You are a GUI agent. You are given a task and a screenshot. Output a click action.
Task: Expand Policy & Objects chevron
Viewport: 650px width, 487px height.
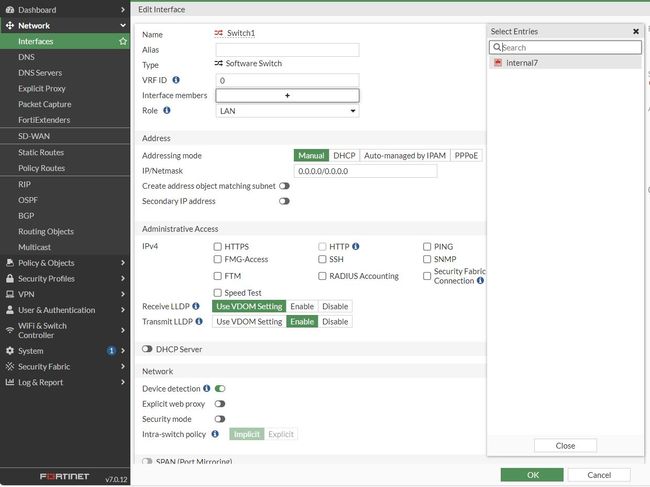[123, 263]
